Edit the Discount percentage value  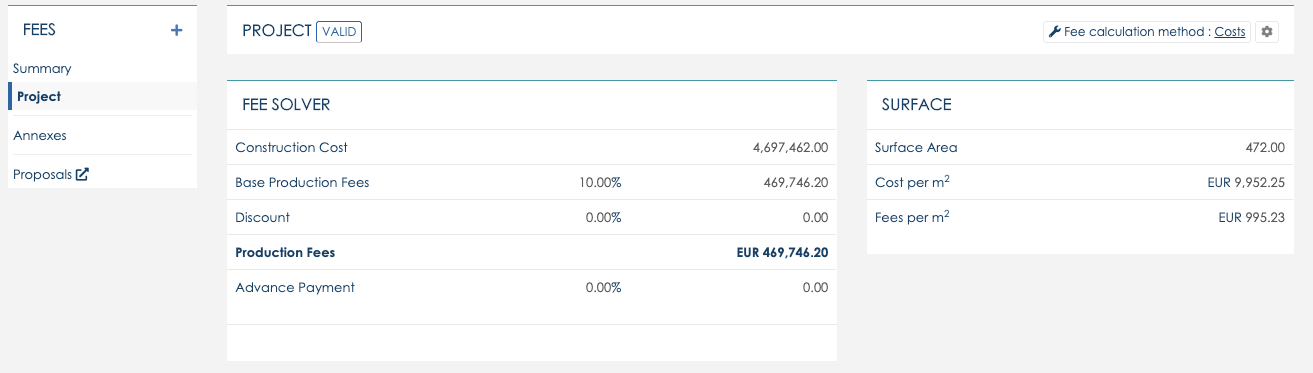point(603,218)
